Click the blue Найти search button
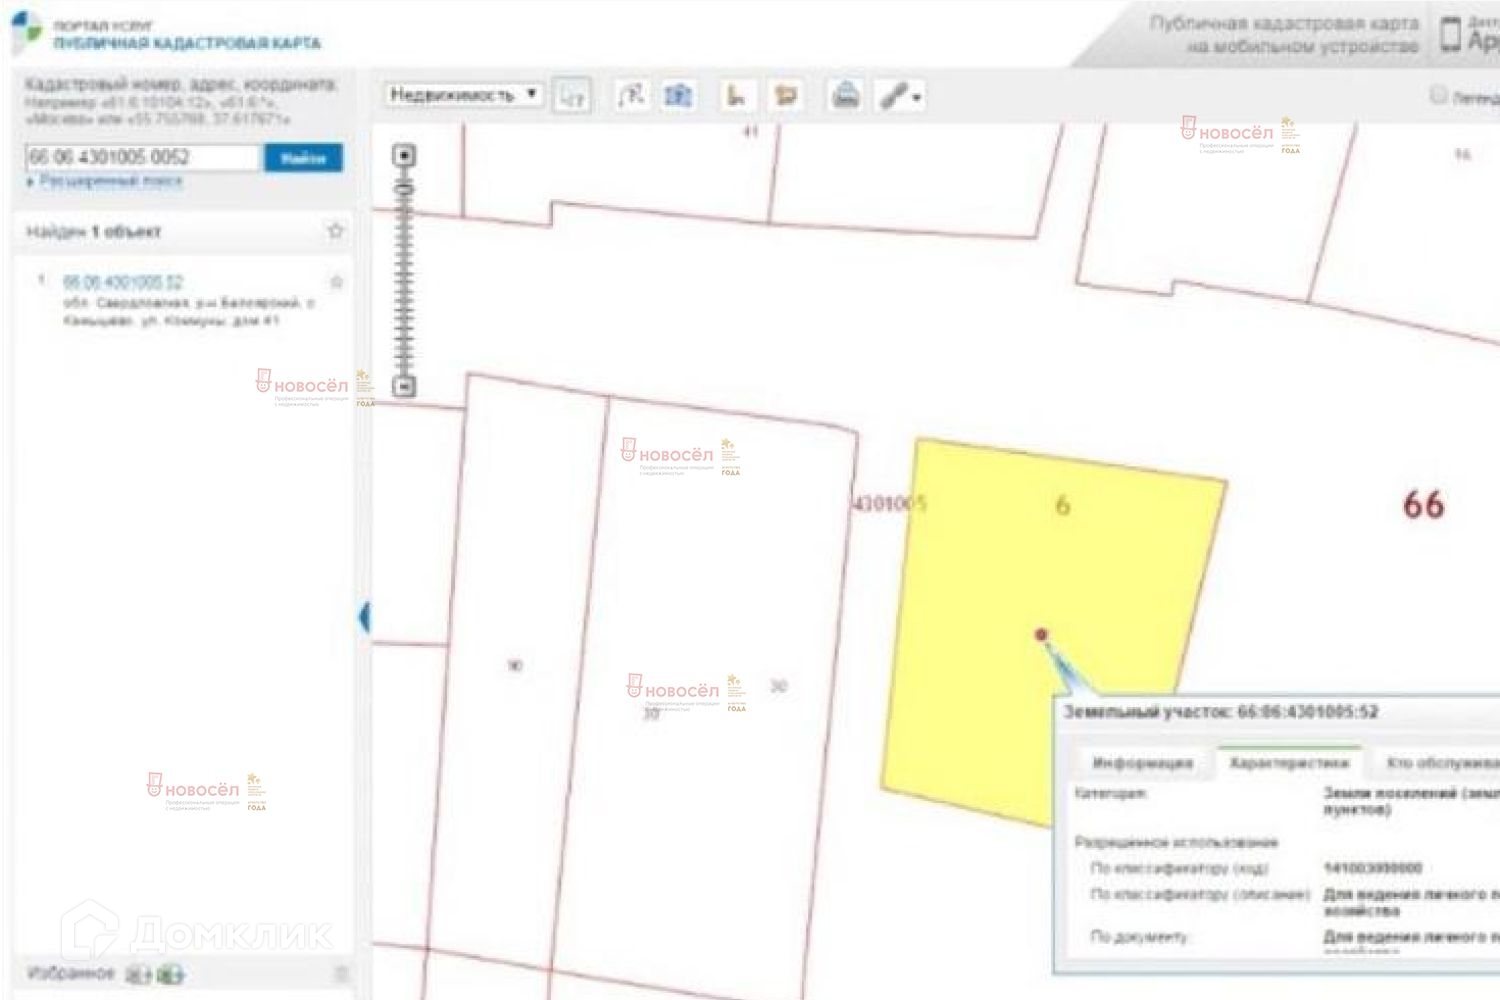The width and height of the screenshot is (1500, 1000). (x=303, y=158)
